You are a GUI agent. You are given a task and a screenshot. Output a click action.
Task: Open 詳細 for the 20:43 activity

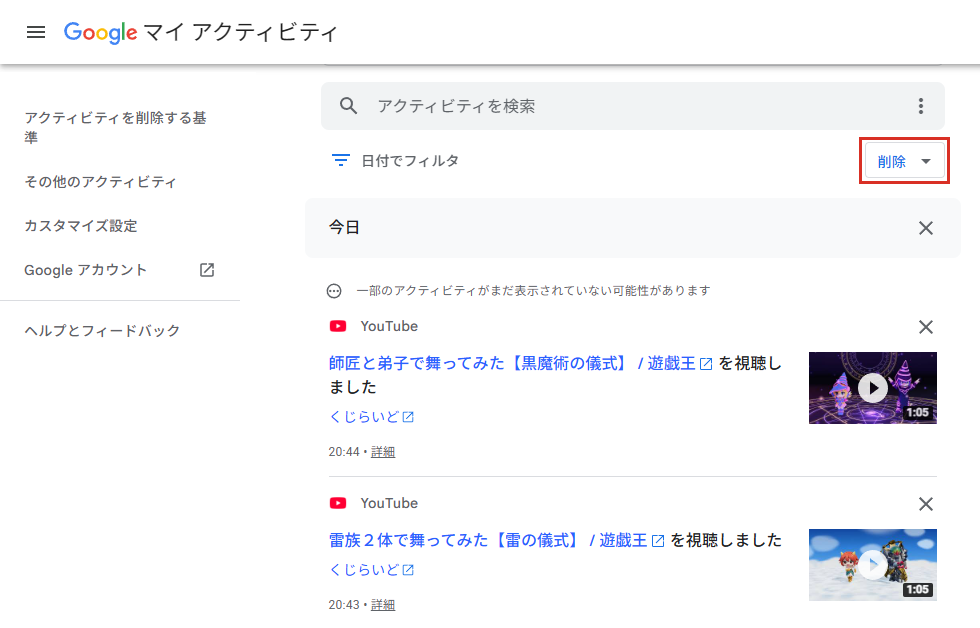(x=383, y=605)
